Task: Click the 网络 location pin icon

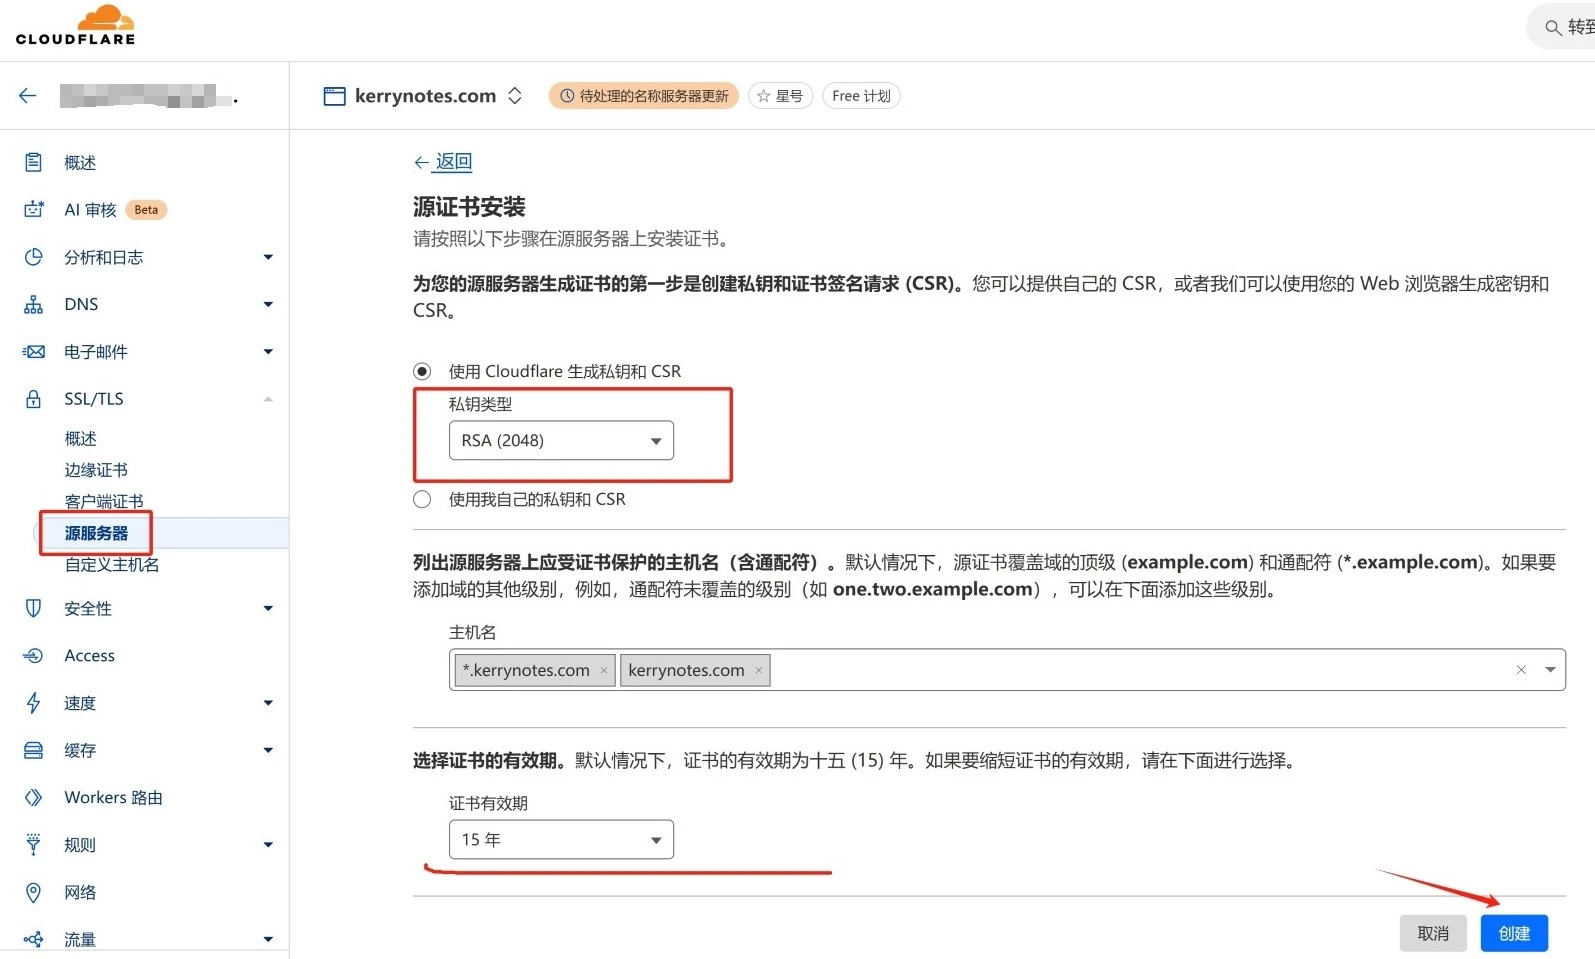Action: click(33, 892)
